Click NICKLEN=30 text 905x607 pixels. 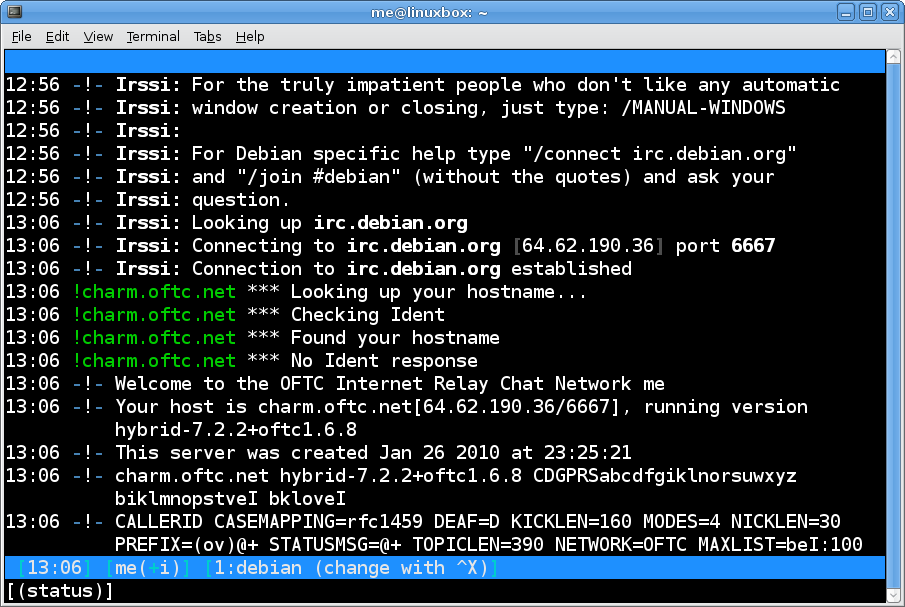click(x=786, y=522)
